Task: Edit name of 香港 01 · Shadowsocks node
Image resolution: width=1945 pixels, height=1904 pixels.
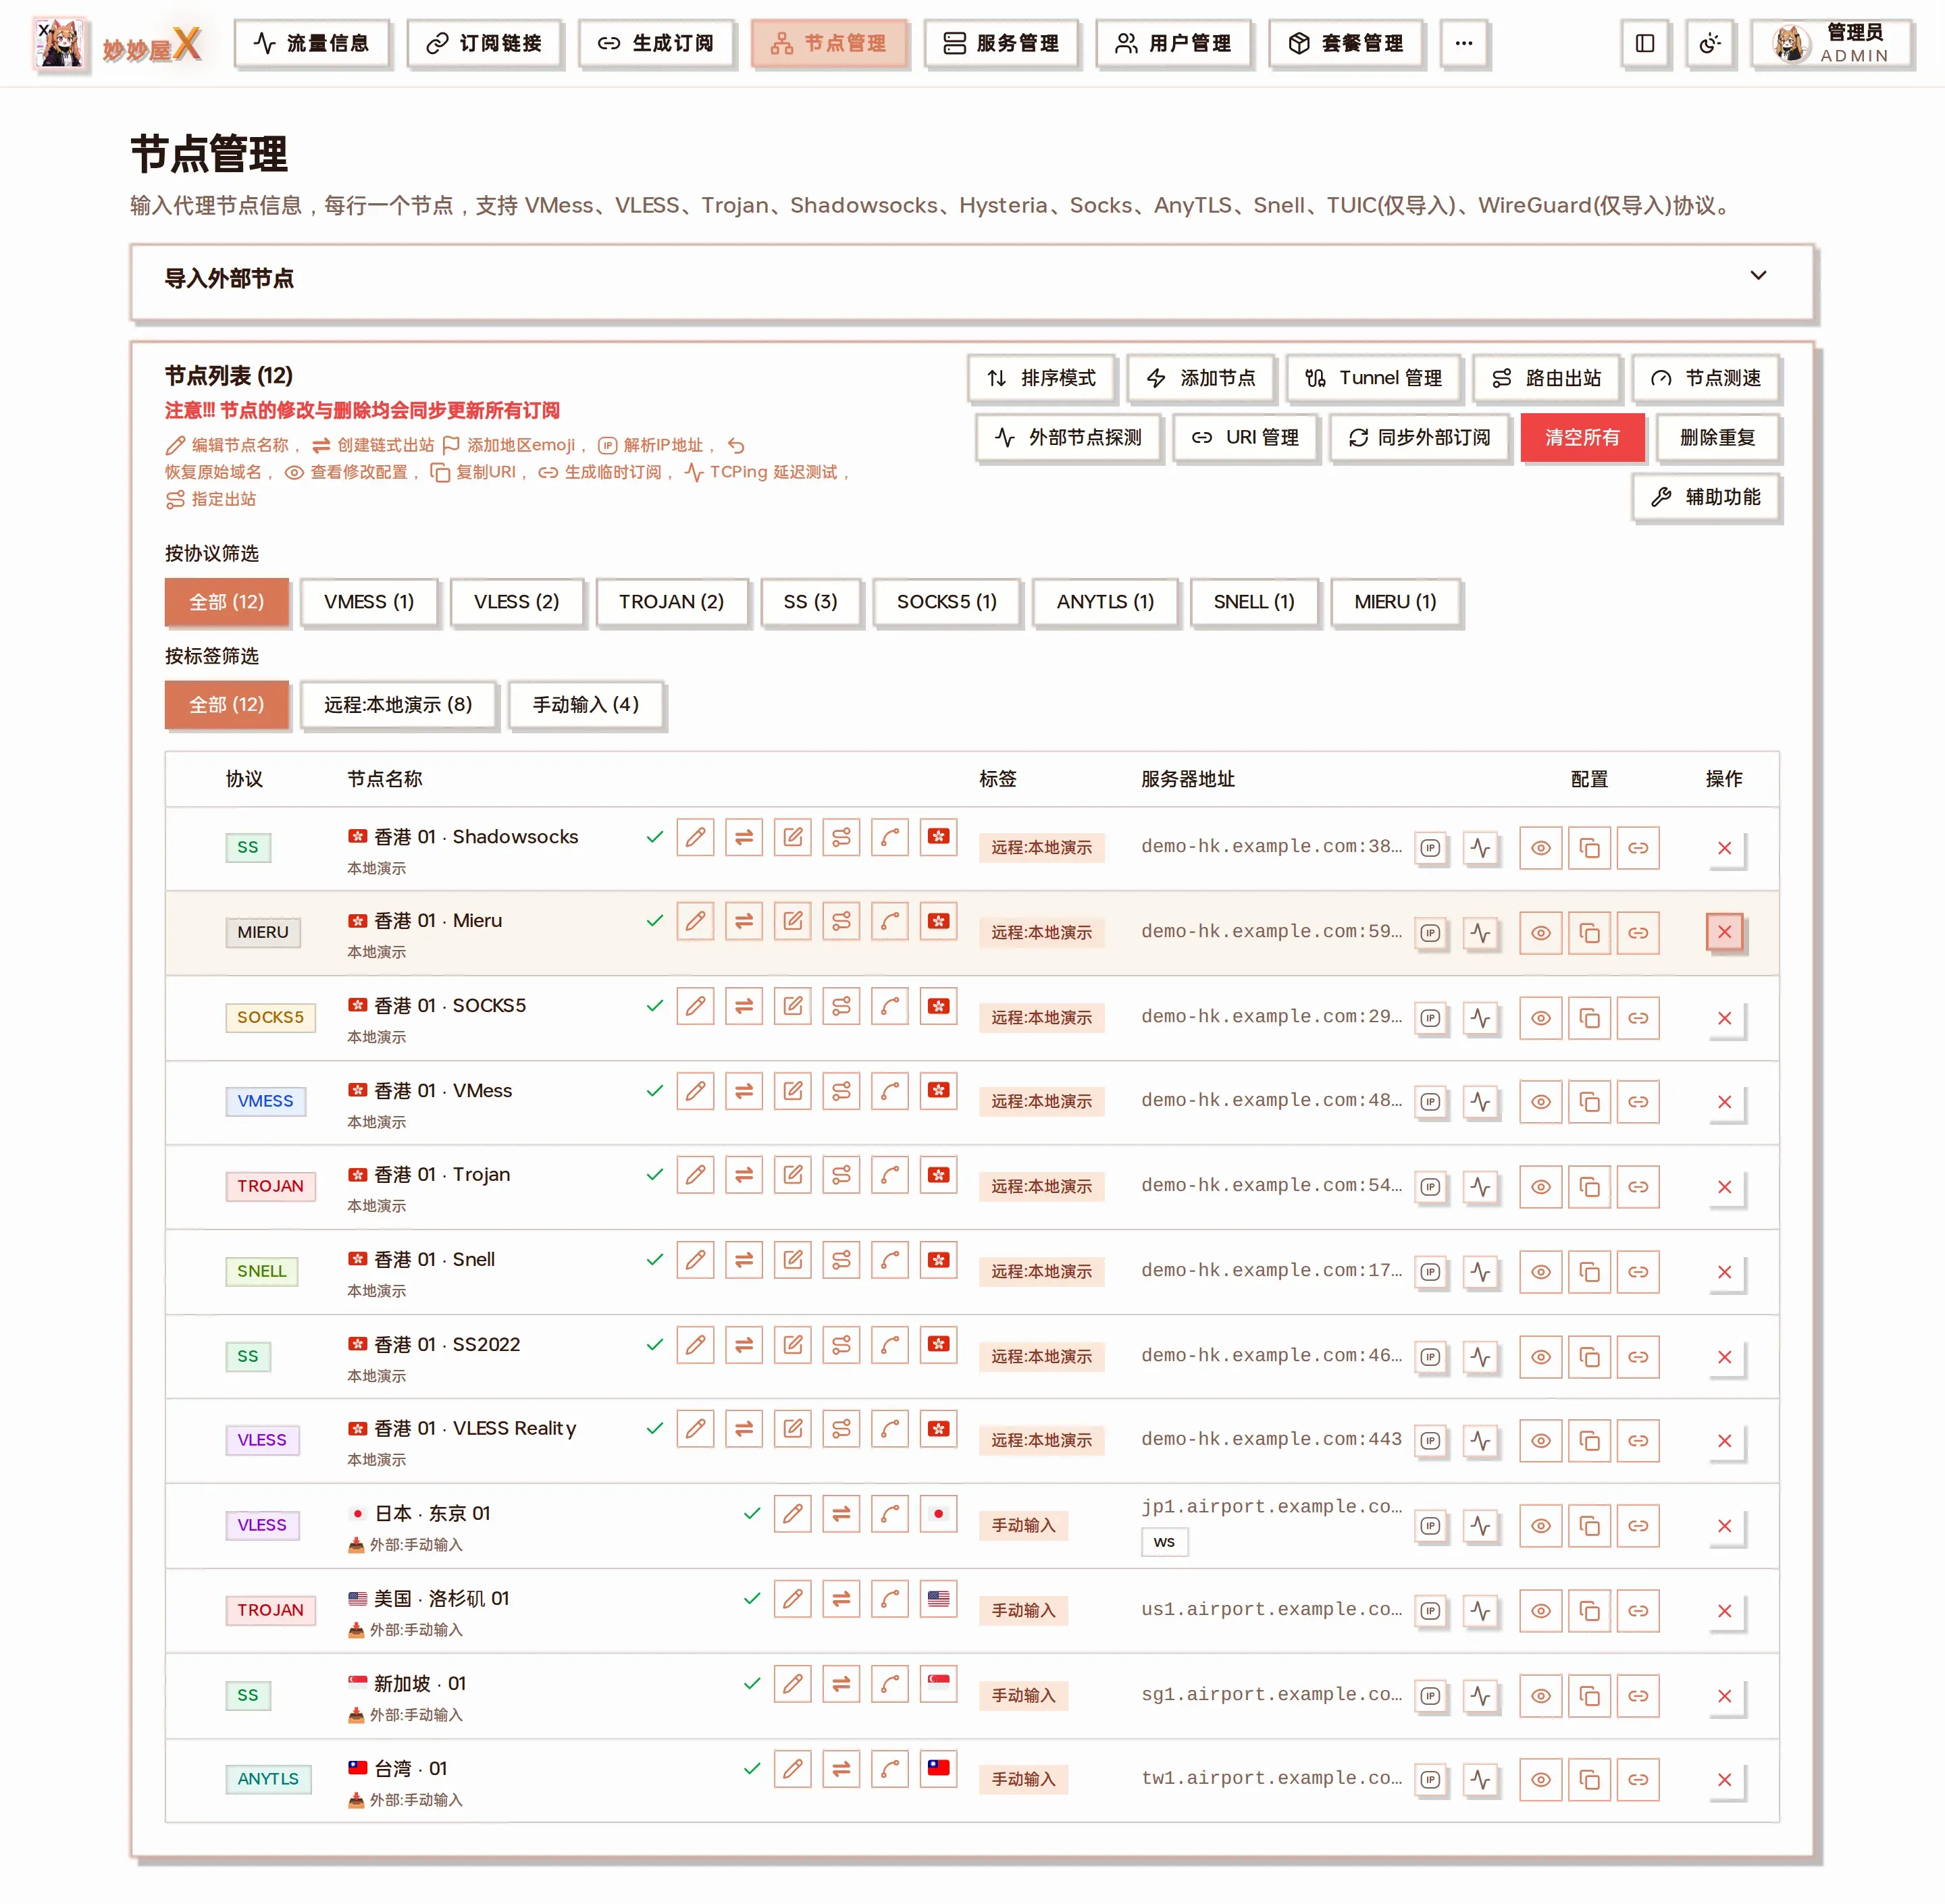Action: pos(695,837)
